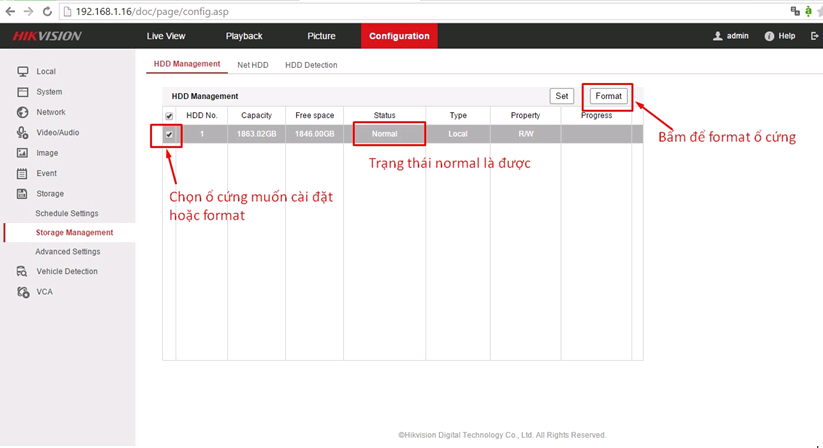Collapse the Storage section in sidebar
Viewport: 823px width, 448px height.
point(49,194)
